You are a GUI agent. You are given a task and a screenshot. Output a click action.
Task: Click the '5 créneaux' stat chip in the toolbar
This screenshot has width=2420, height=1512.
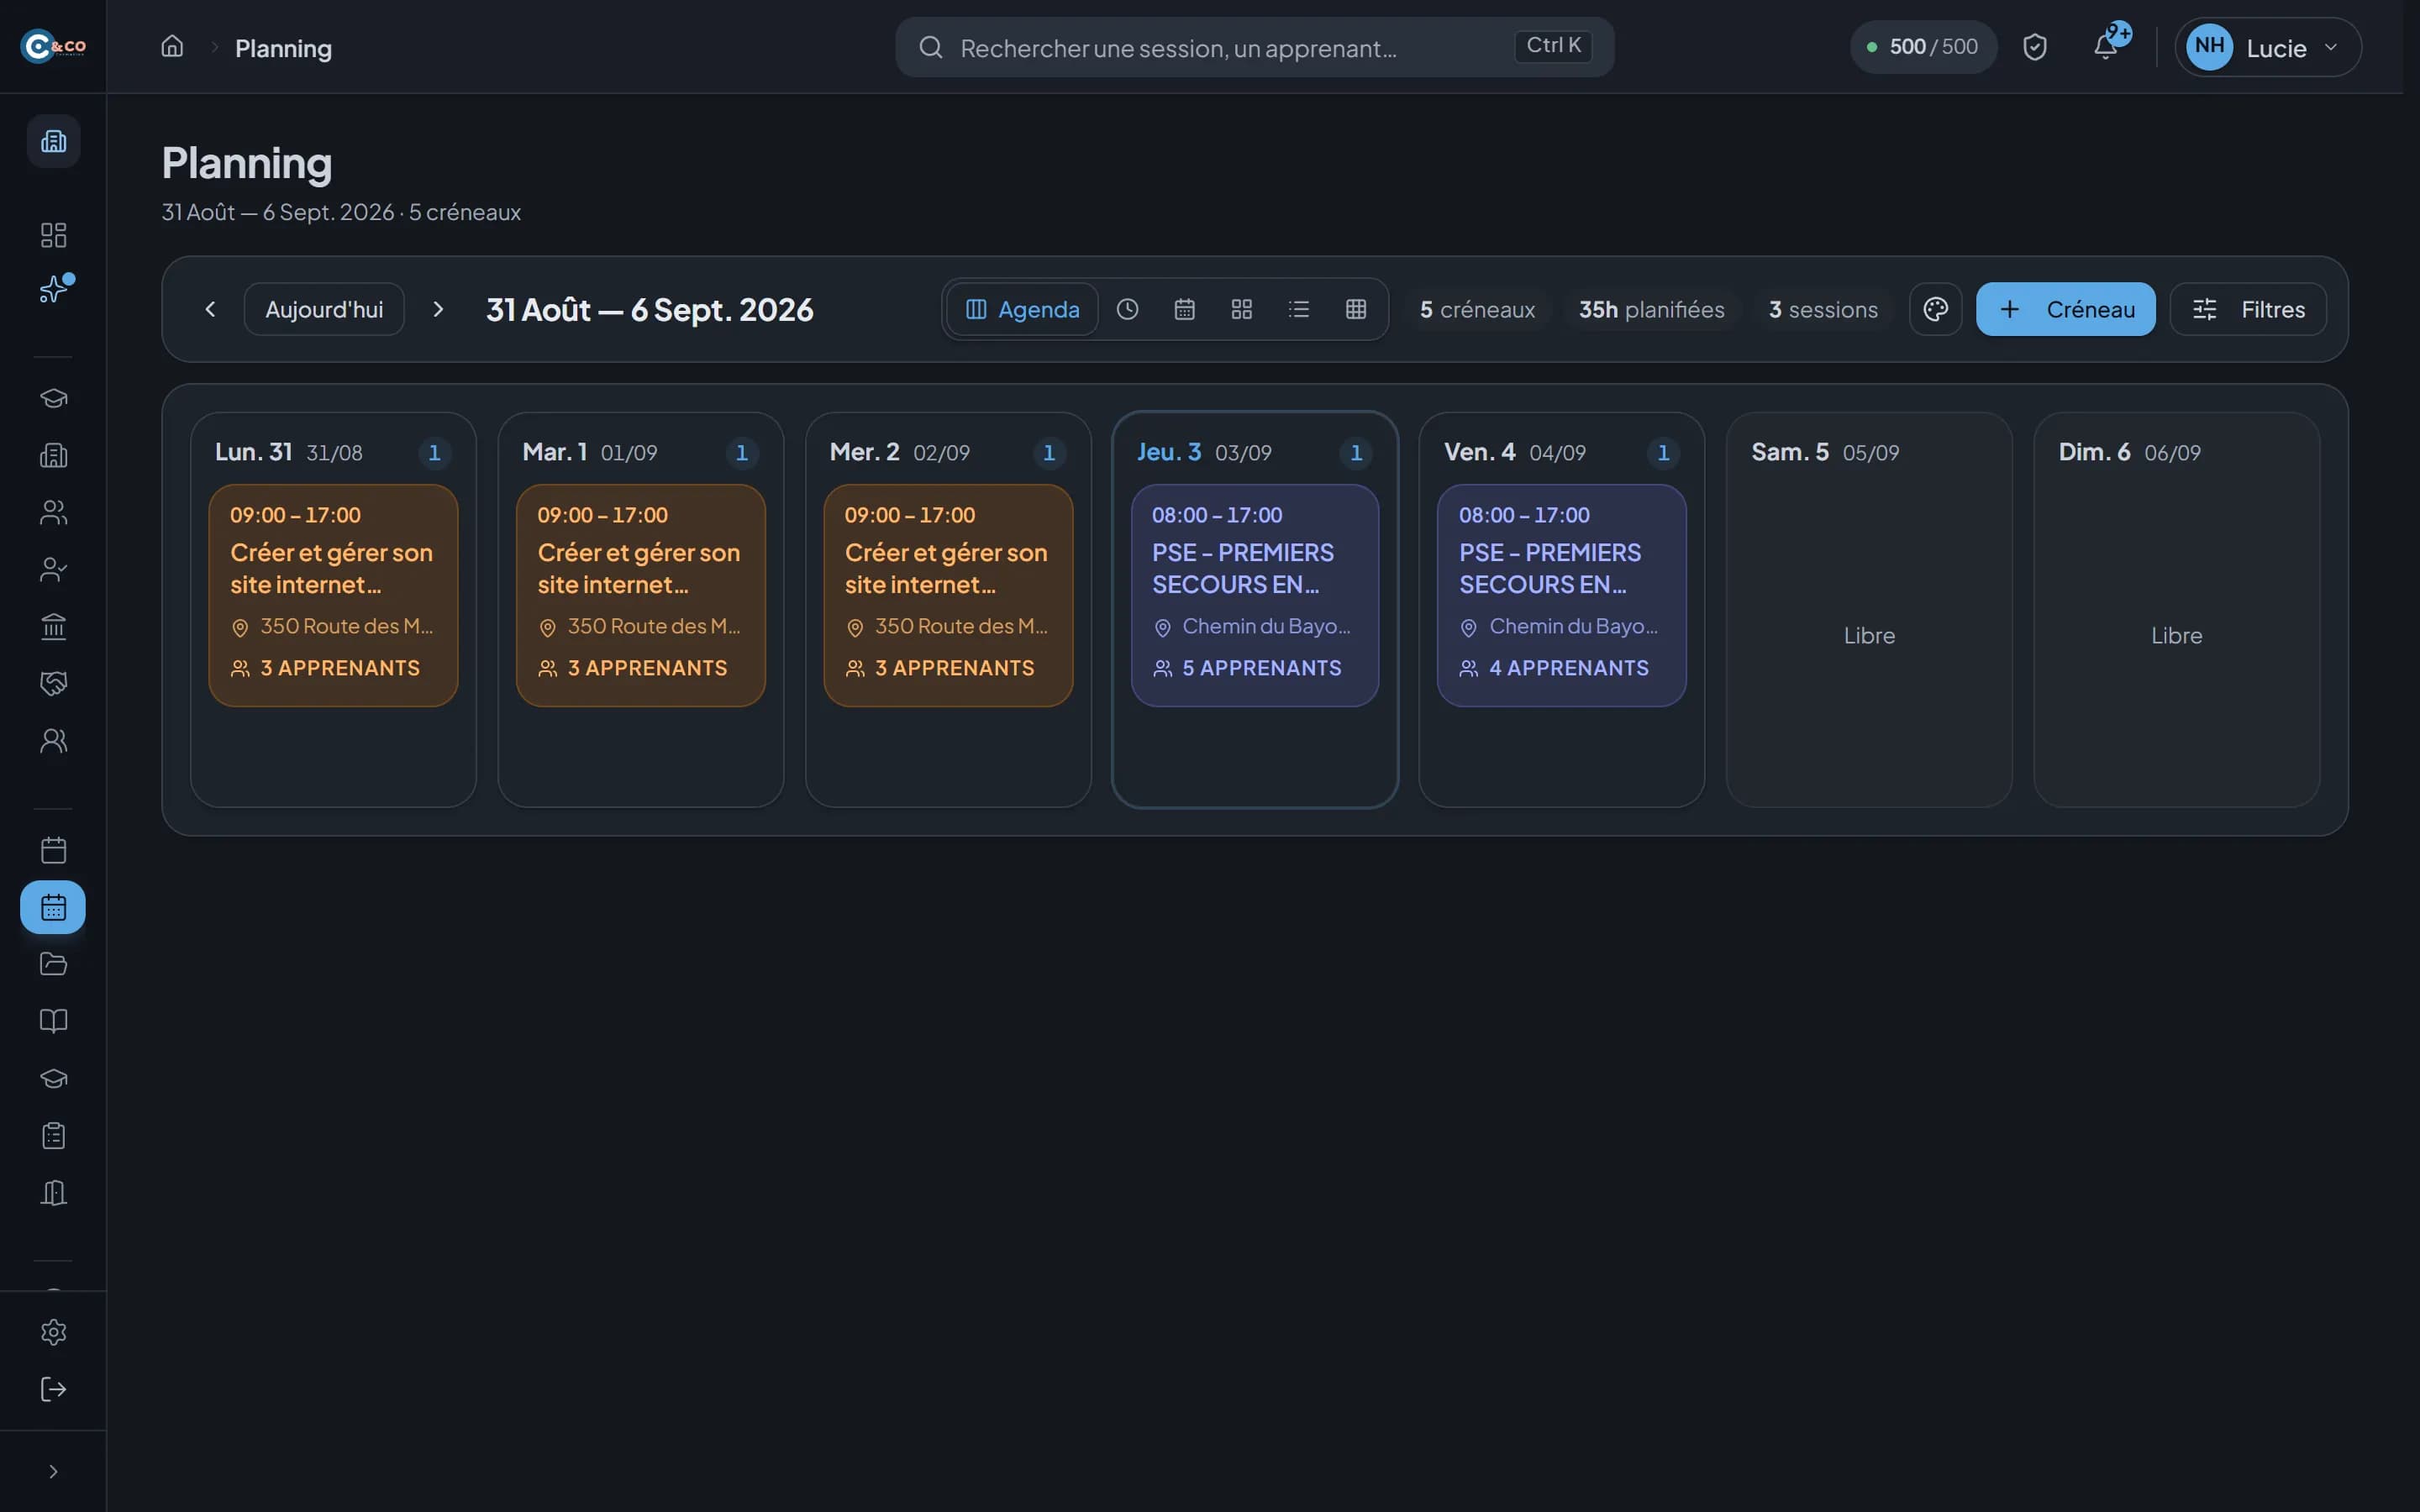tap(1477, 309)
